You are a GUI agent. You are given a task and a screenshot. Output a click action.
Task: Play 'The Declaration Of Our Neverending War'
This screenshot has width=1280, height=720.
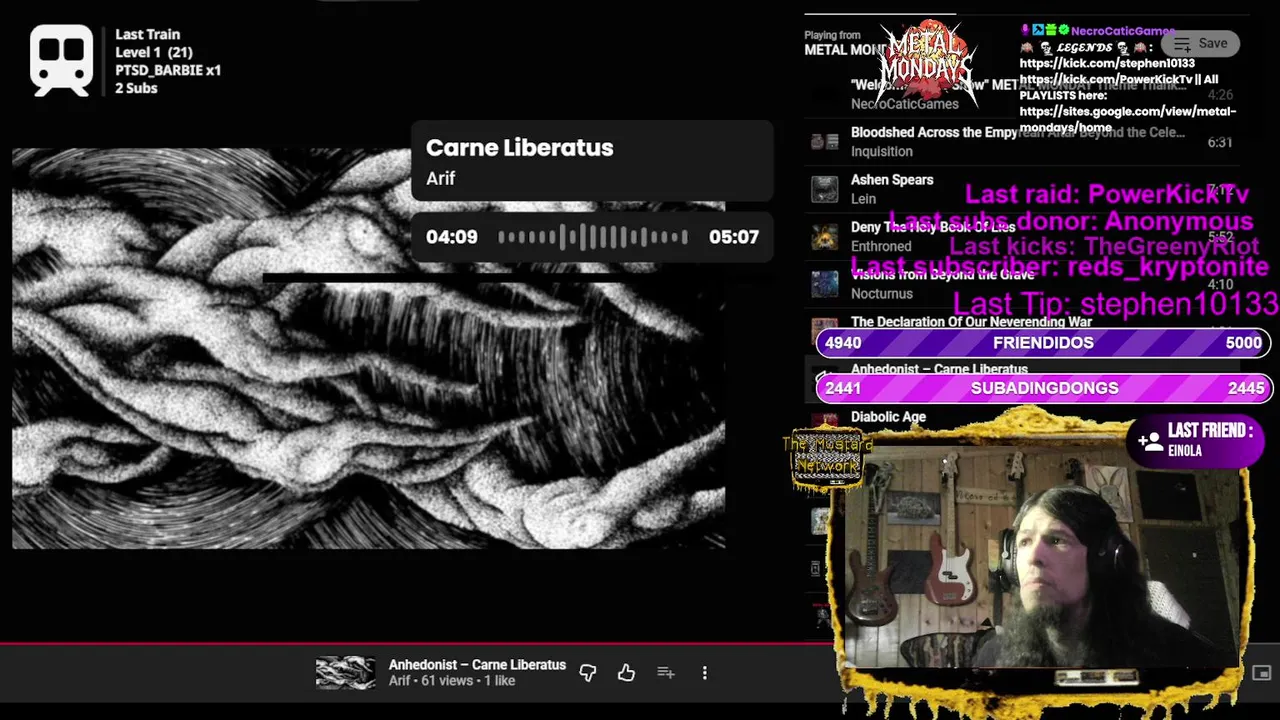pos(971,322)
